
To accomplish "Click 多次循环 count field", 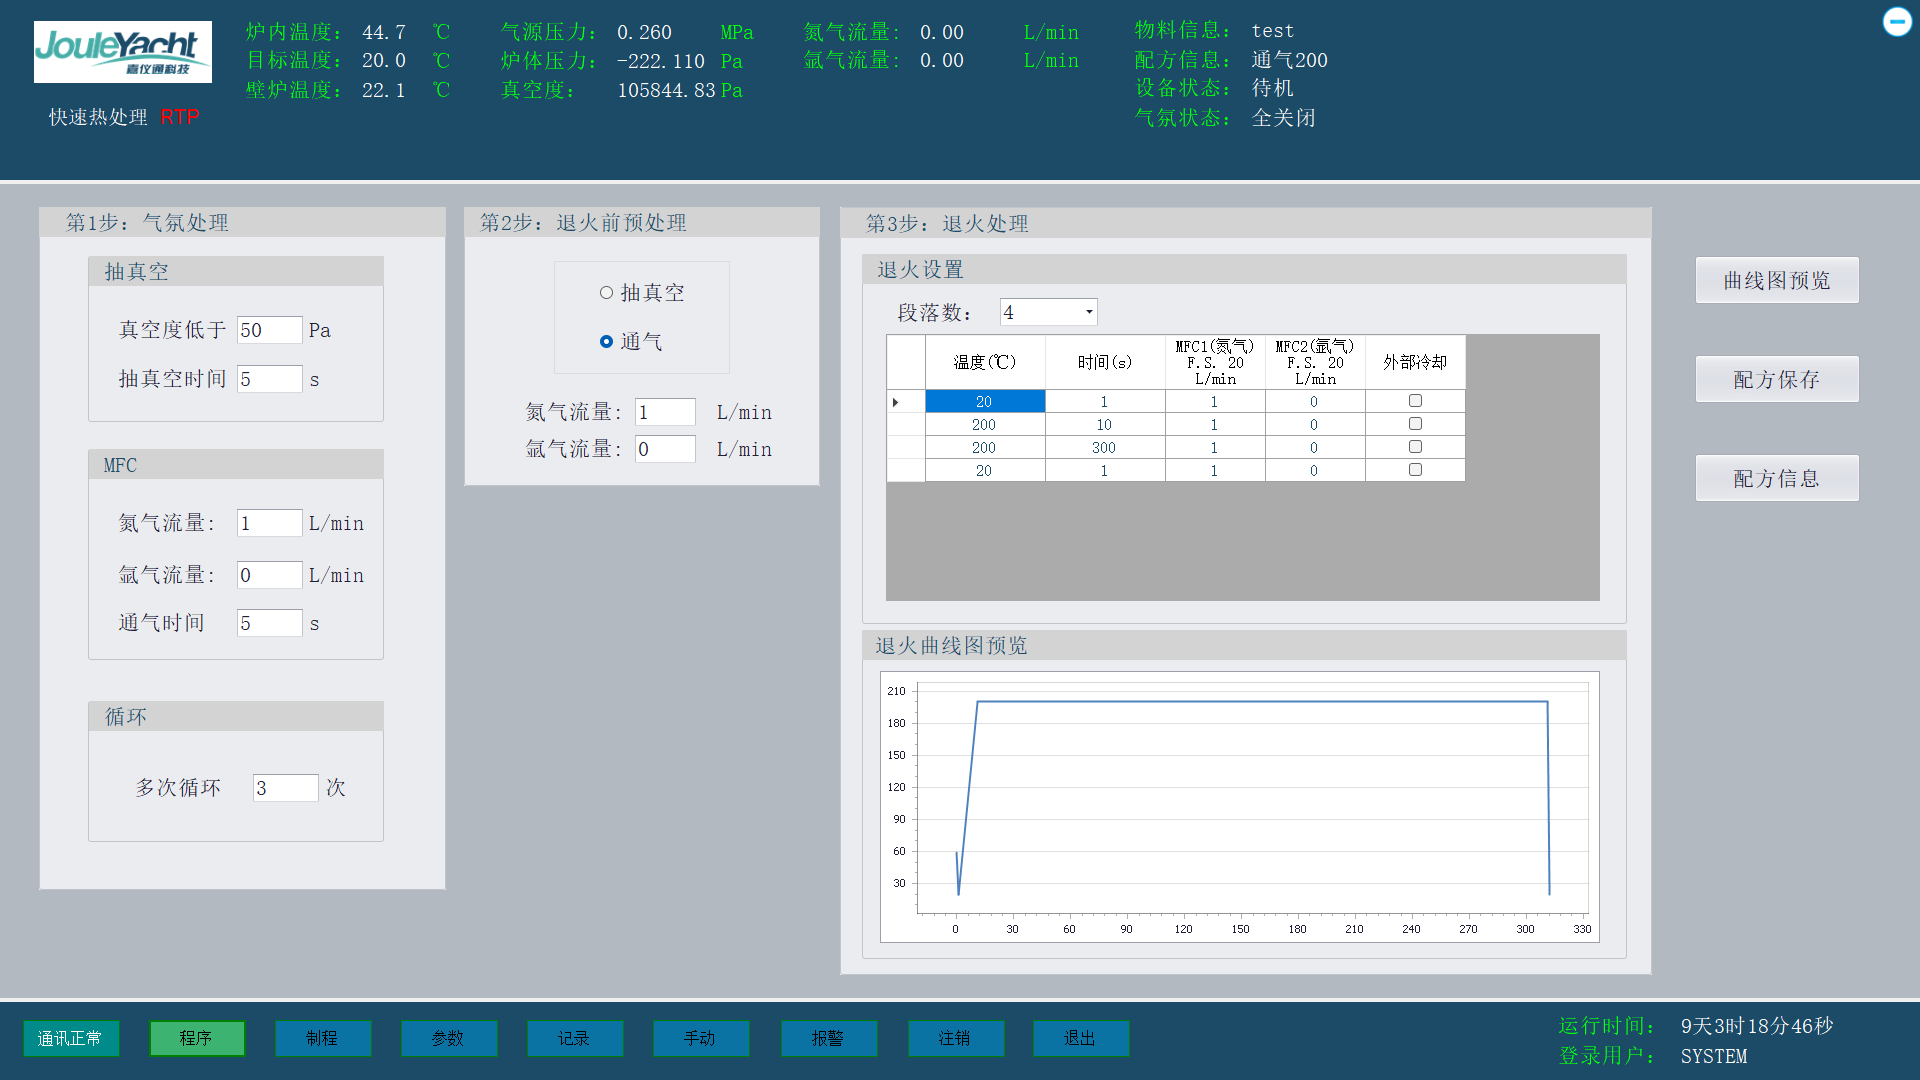I will pos(285,788).
